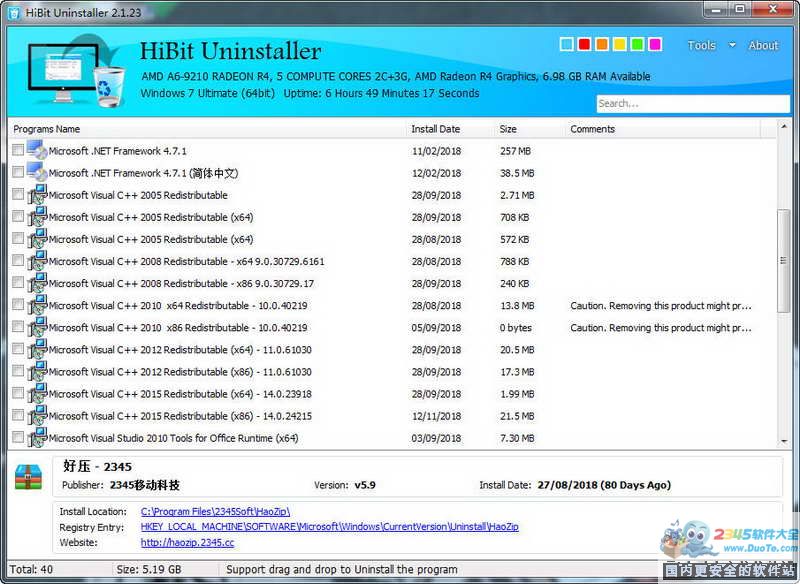Screen dimensions: 800x584
Task: Click the Search input field
Action: point(693,104)
